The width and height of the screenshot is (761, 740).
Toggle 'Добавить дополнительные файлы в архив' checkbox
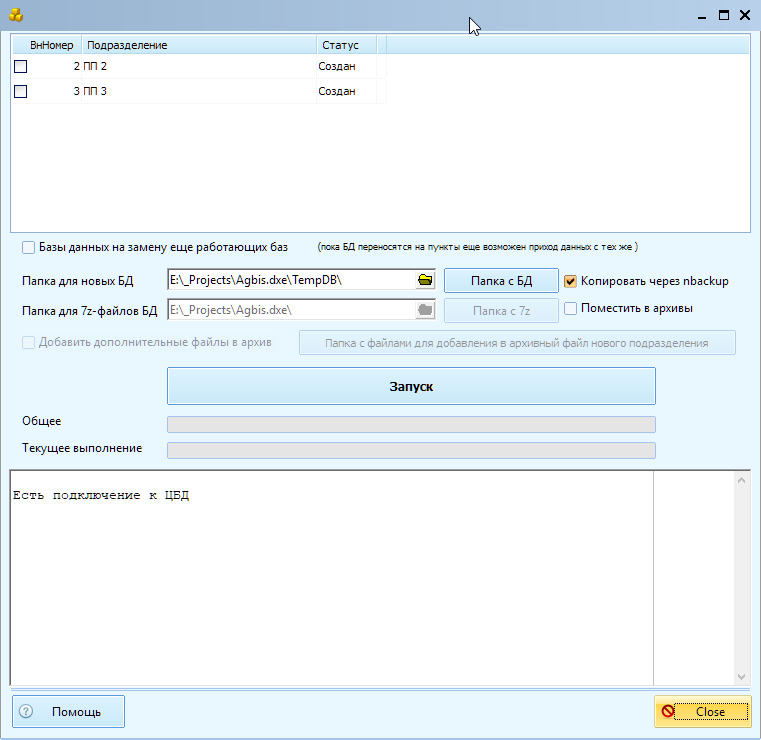(x=29, y=342)
